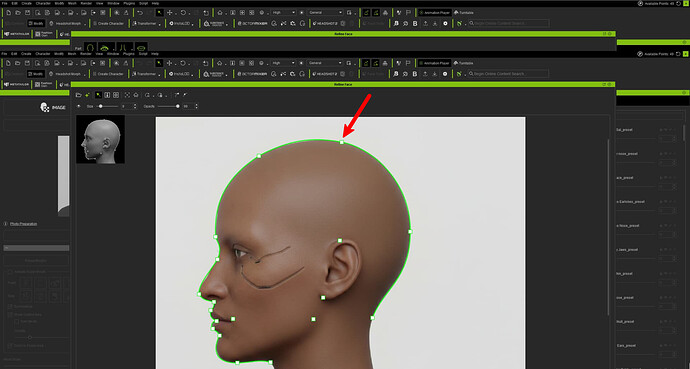The image size is (690, 369).
Task: Click the Headshot 2 button in front window
Action: coord(324,74)
